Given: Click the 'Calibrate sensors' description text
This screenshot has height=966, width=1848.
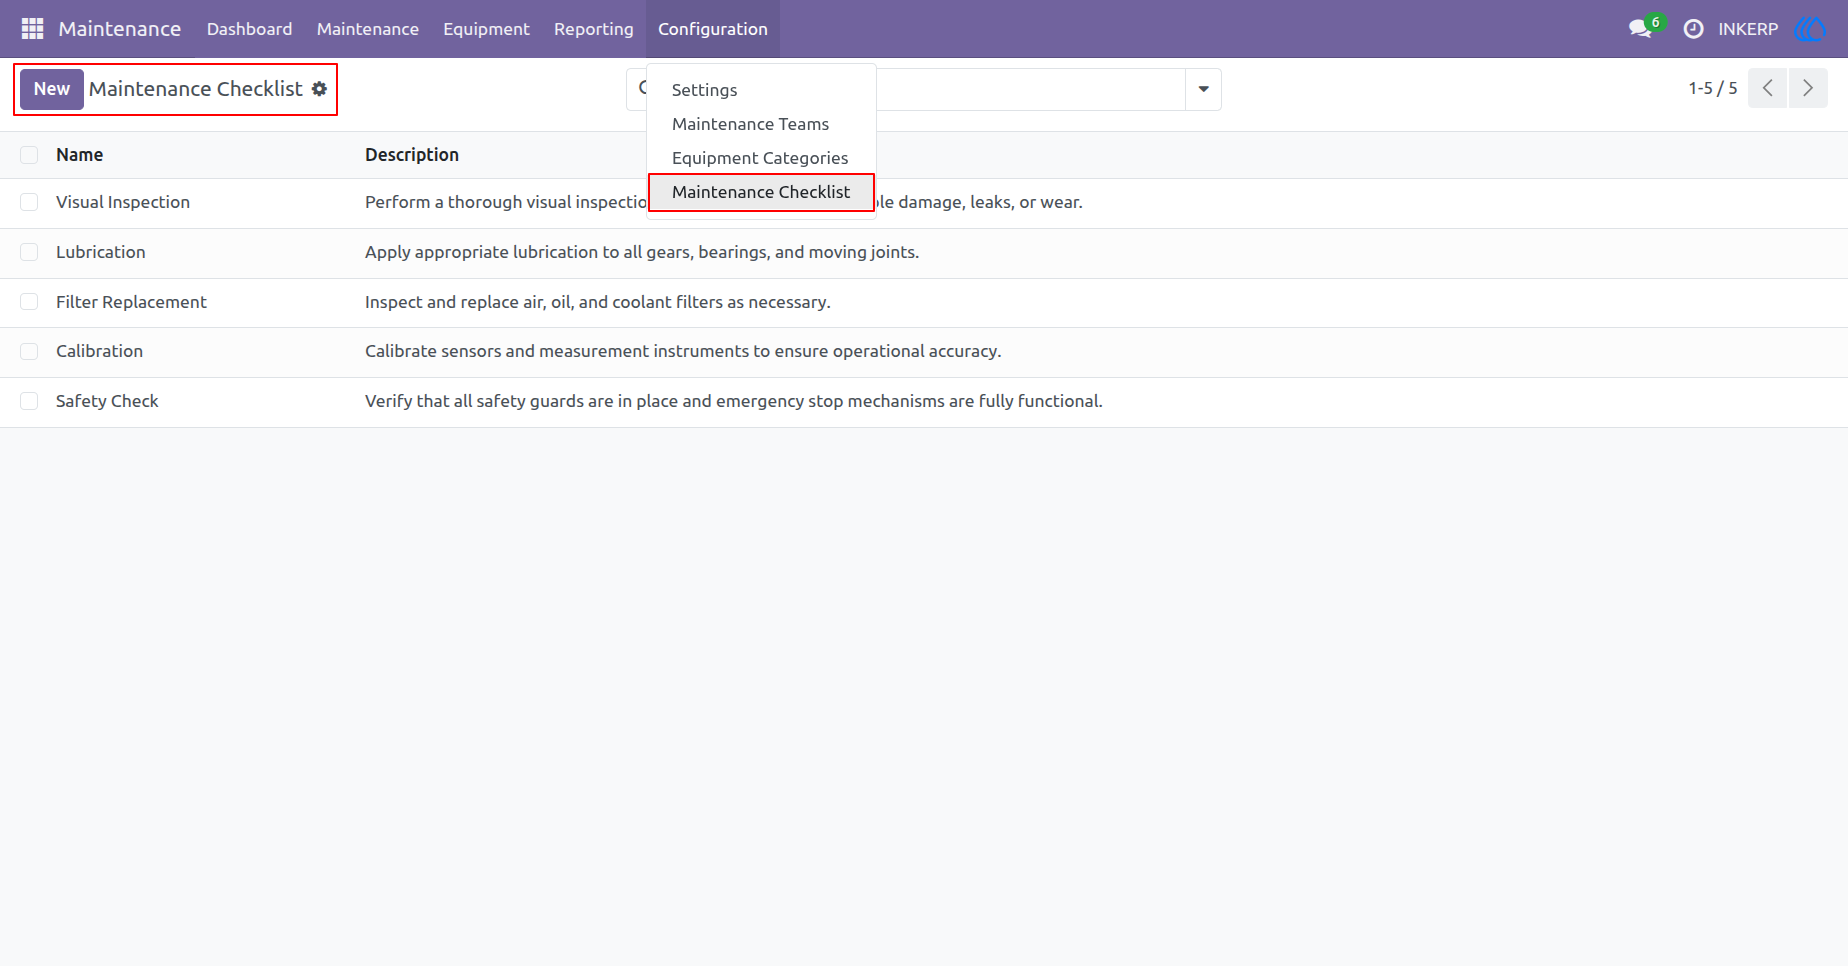Looking at the screenshot, I should (x=683, y=351).
